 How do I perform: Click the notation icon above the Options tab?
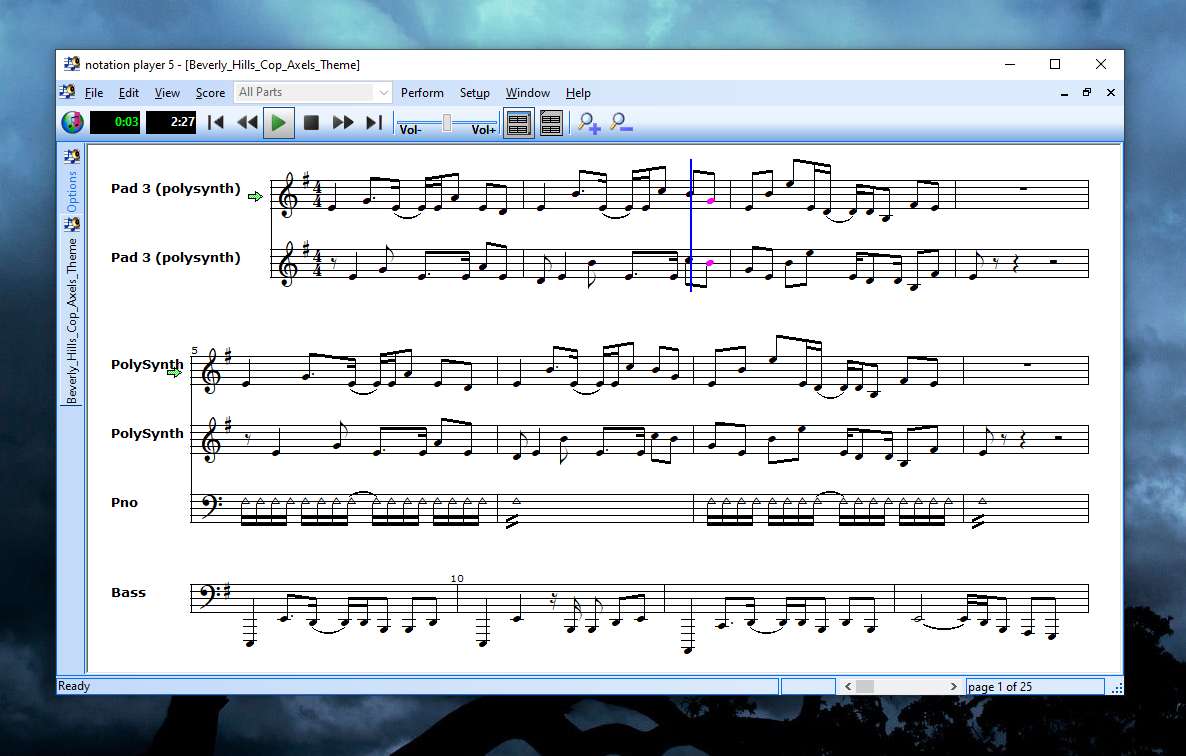72,156
